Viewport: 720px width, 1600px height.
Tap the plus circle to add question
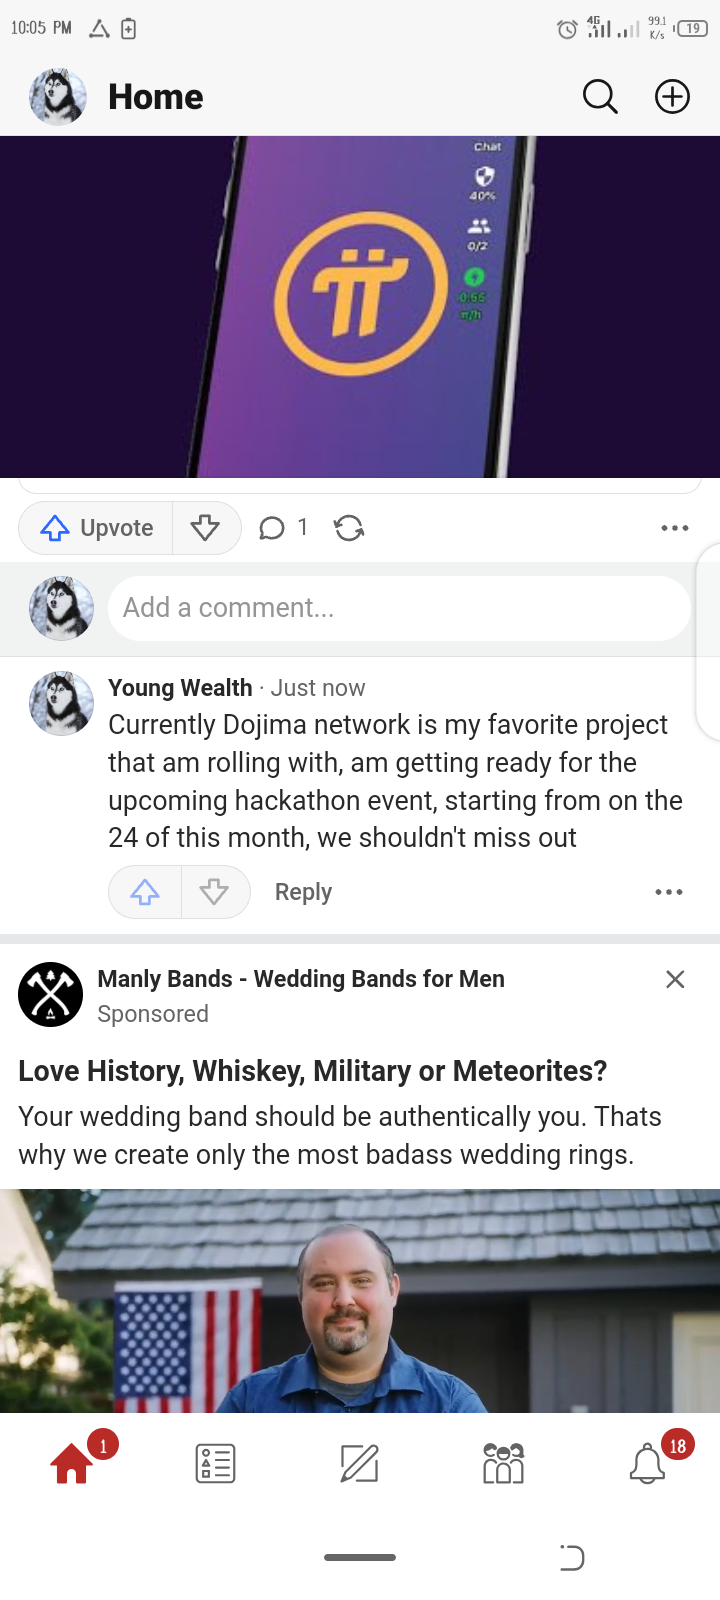[672, 97]
